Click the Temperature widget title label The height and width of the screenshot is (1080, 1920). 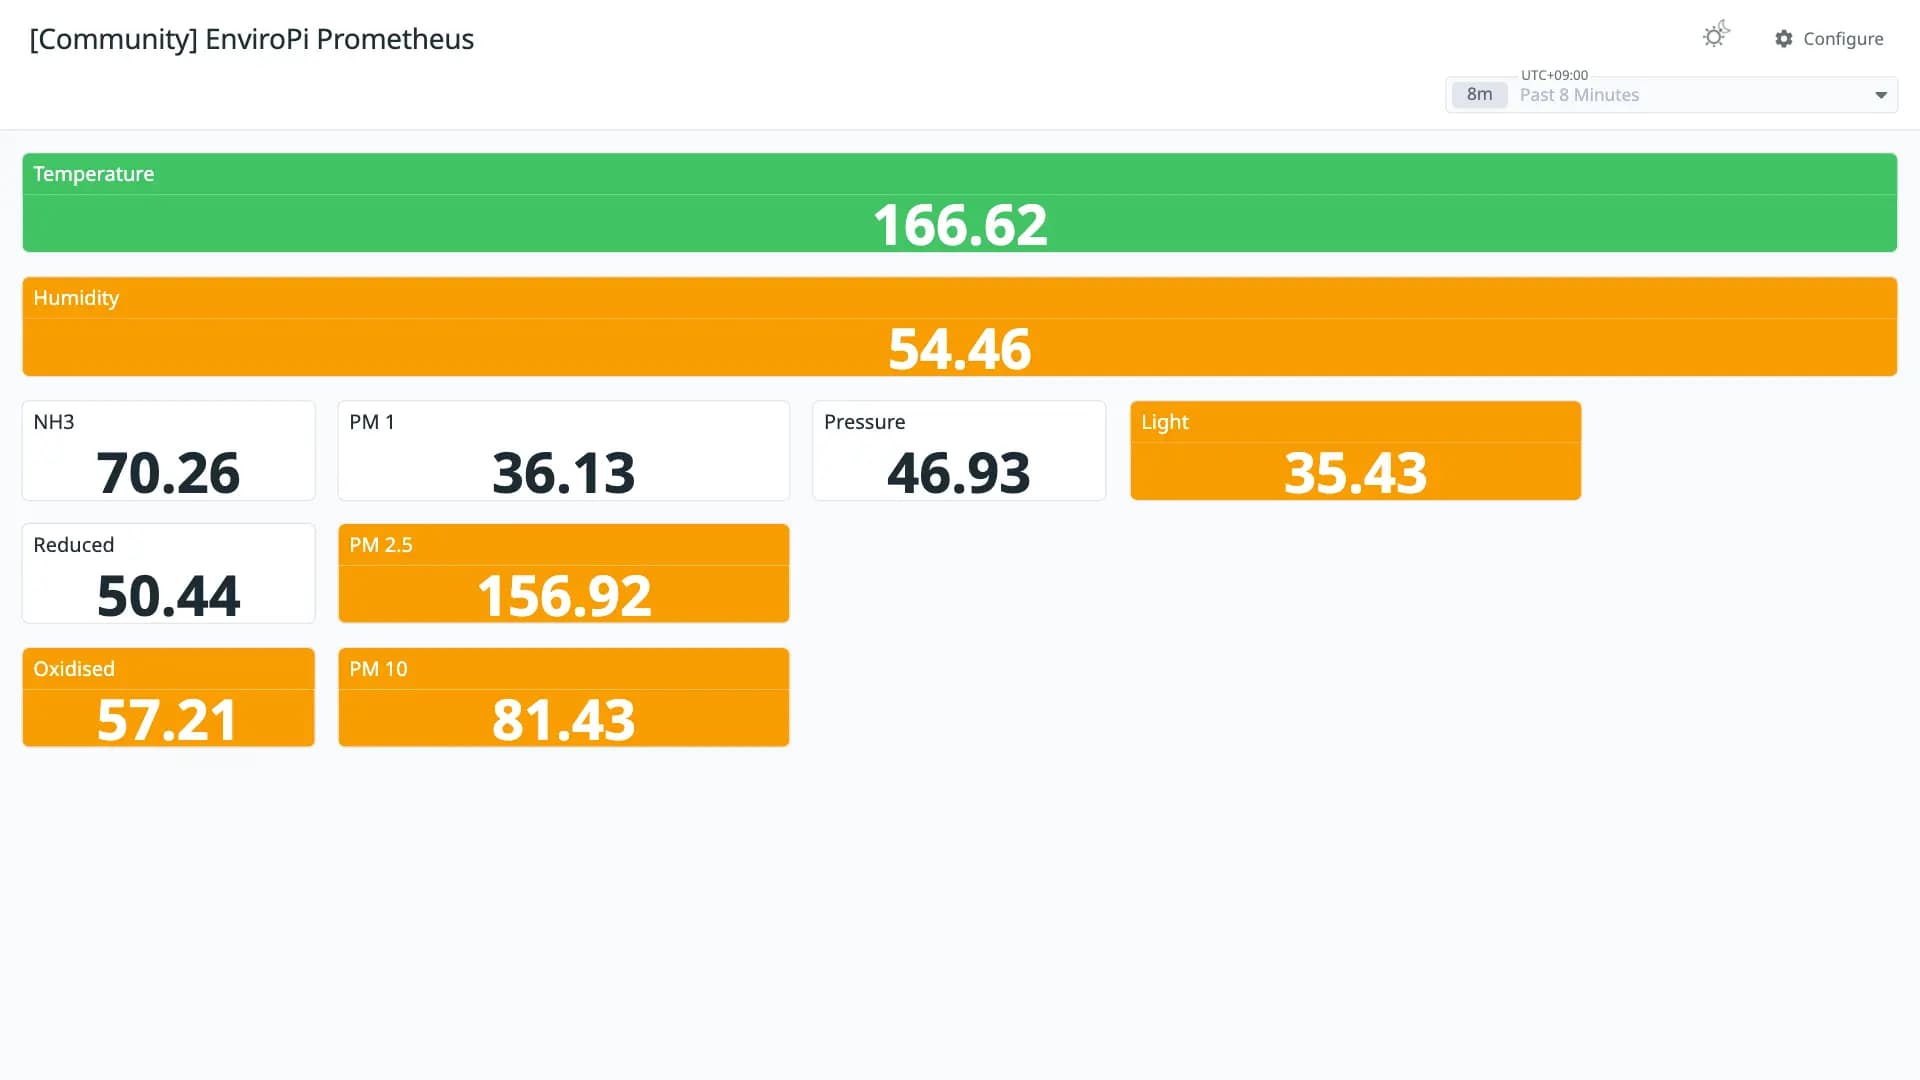pos(94,174)
